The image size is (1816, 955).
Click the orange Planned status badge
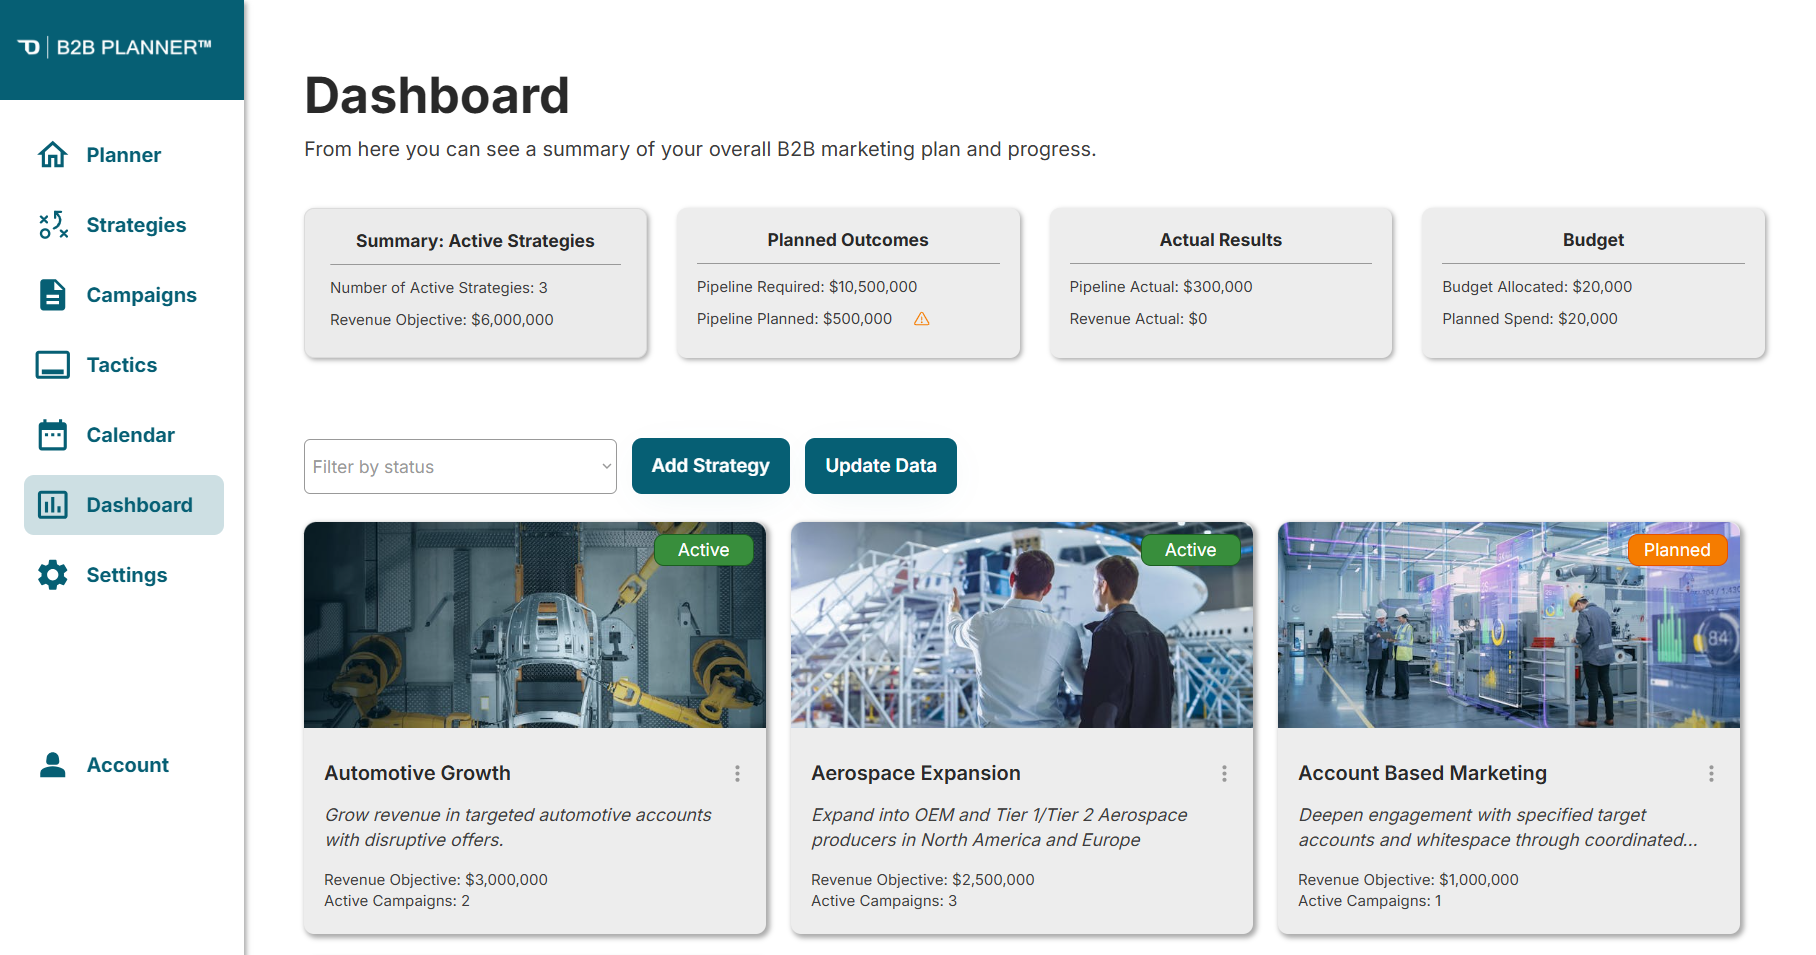(1677, 550)
